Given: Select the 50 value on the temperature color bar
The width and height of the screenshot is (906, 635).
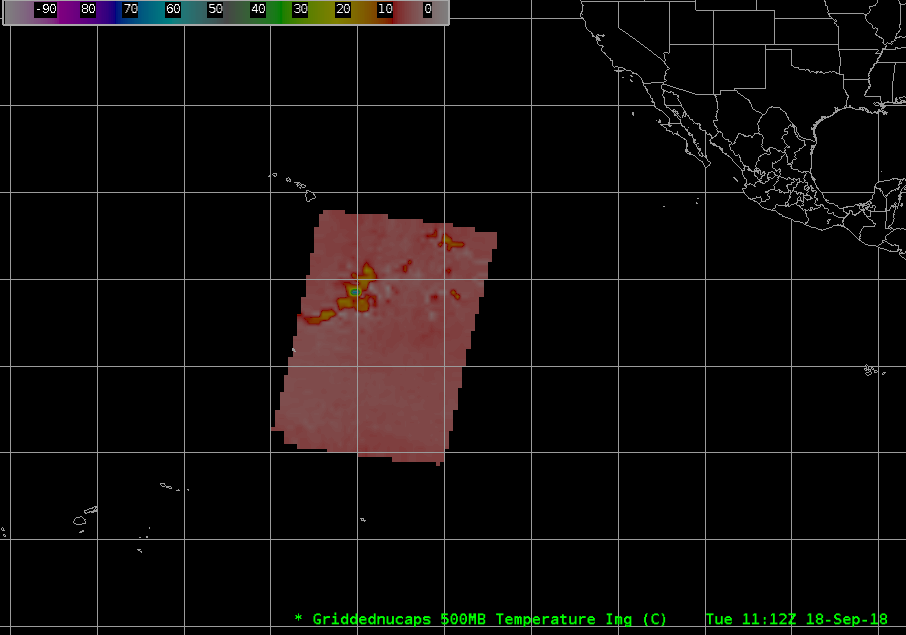Looking at the screenshot, I should pyautogui.click(x=215, y=9).
